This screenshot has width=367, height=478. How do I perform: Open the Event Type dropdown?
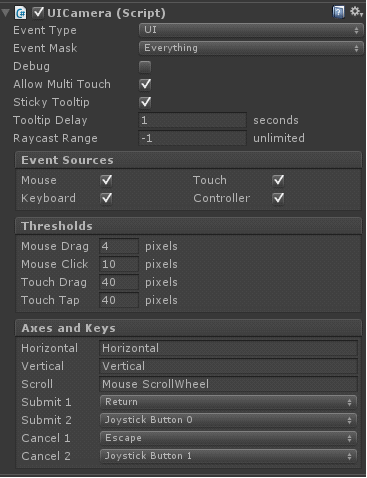pyautogui.click(x=251, y=30)
